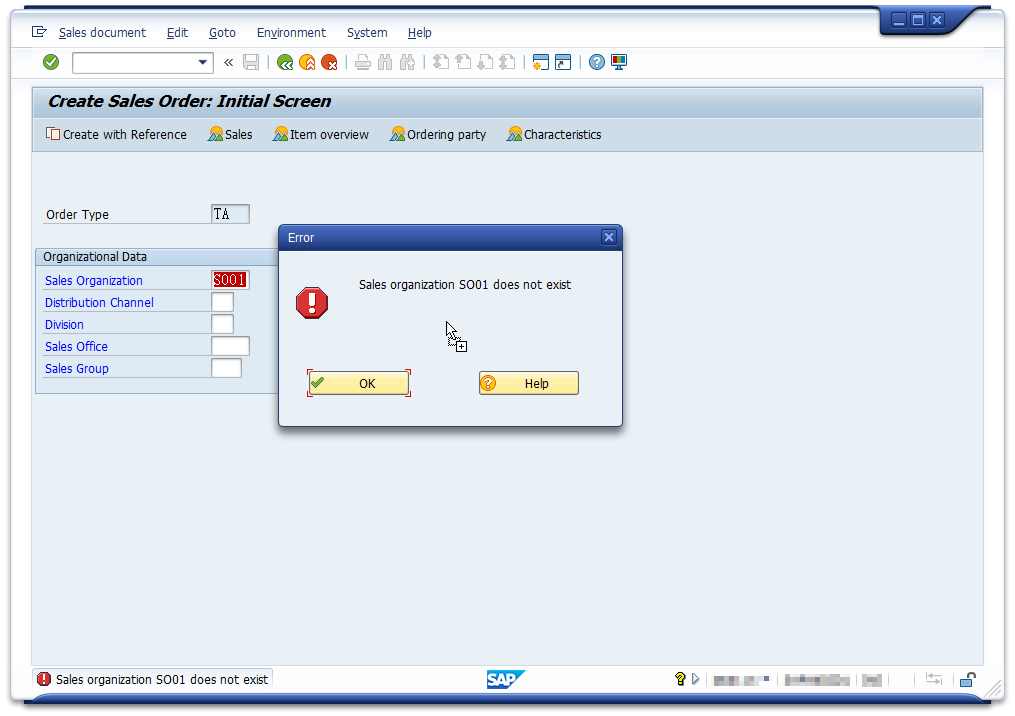The image size is (1015, 716).
Task: Click the Generate Shortcut toolbar icon
Action: tap(563, 62)
